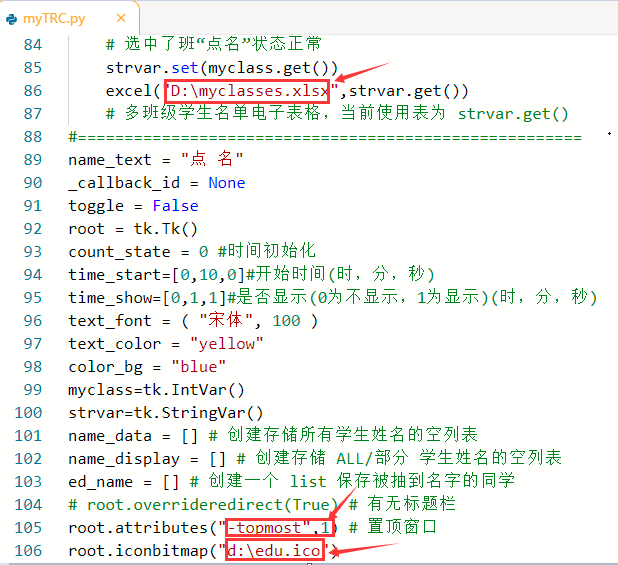
Task: Click on 'strvar.set(myclass.get())' code
Action: [222, 68]
